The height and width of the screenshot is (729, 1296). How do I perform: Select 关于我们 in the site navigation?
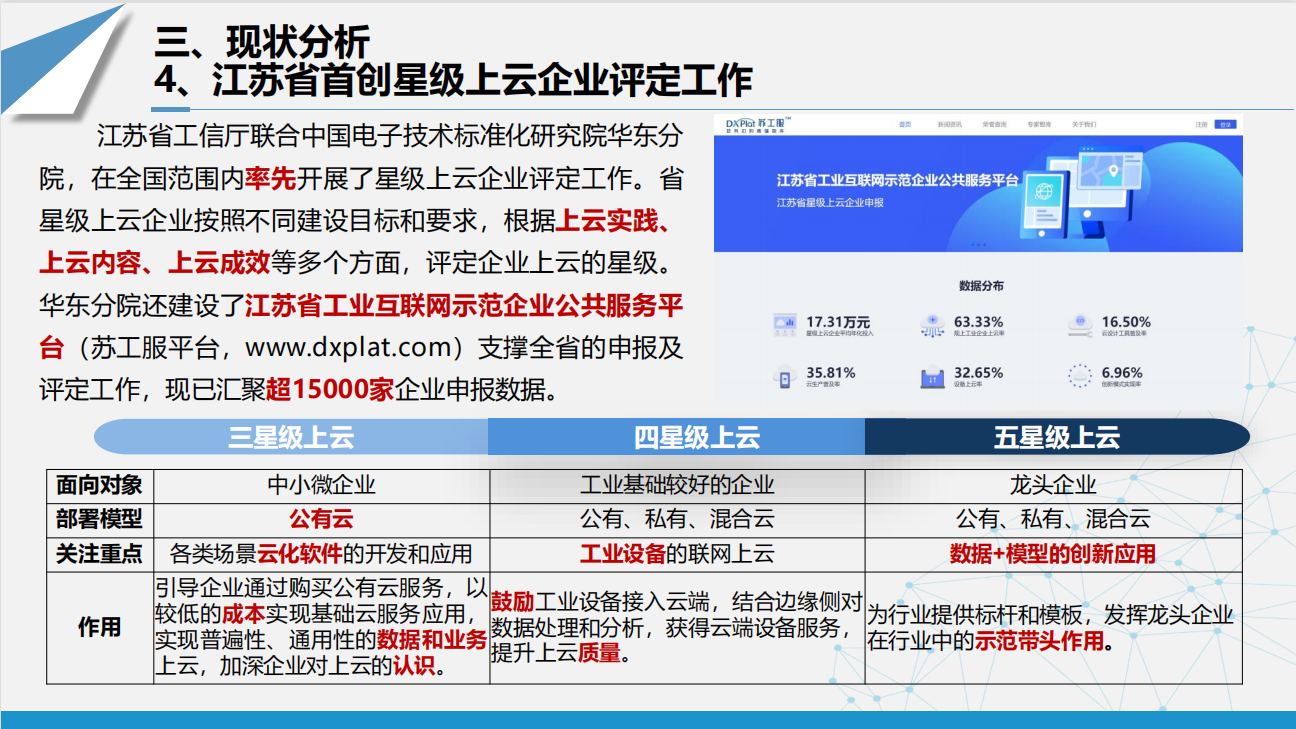(x=1084, y=125)
